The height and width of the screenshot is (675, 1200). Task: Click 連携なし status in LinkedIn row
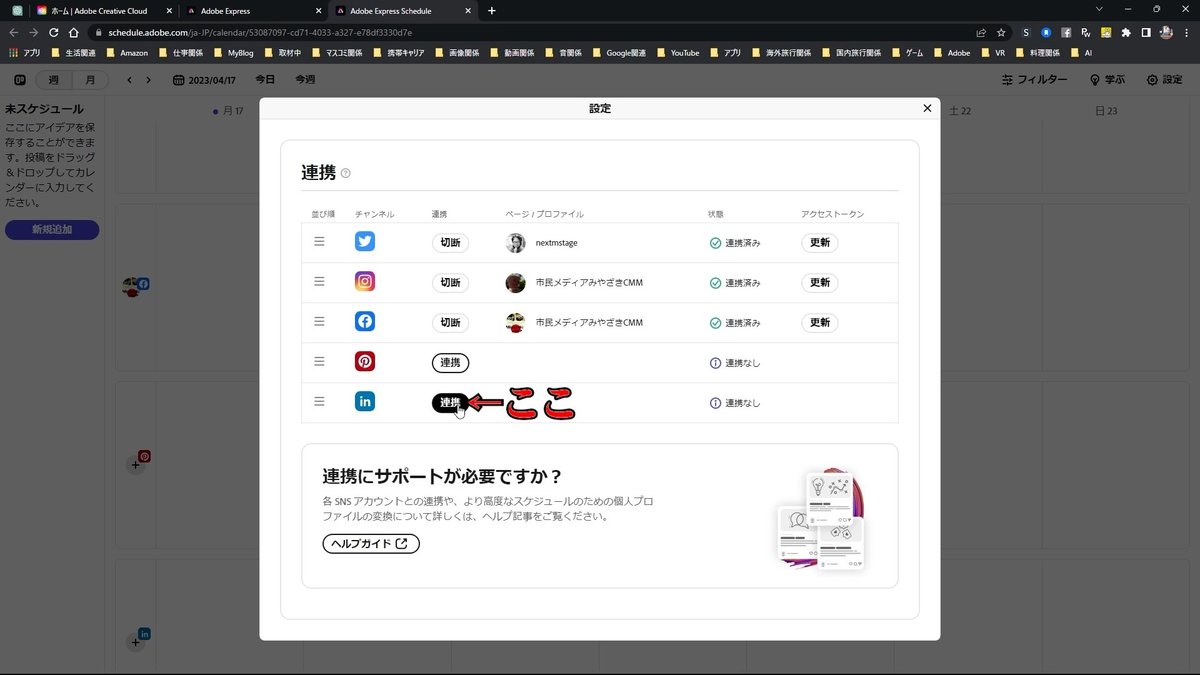(735, 403)
